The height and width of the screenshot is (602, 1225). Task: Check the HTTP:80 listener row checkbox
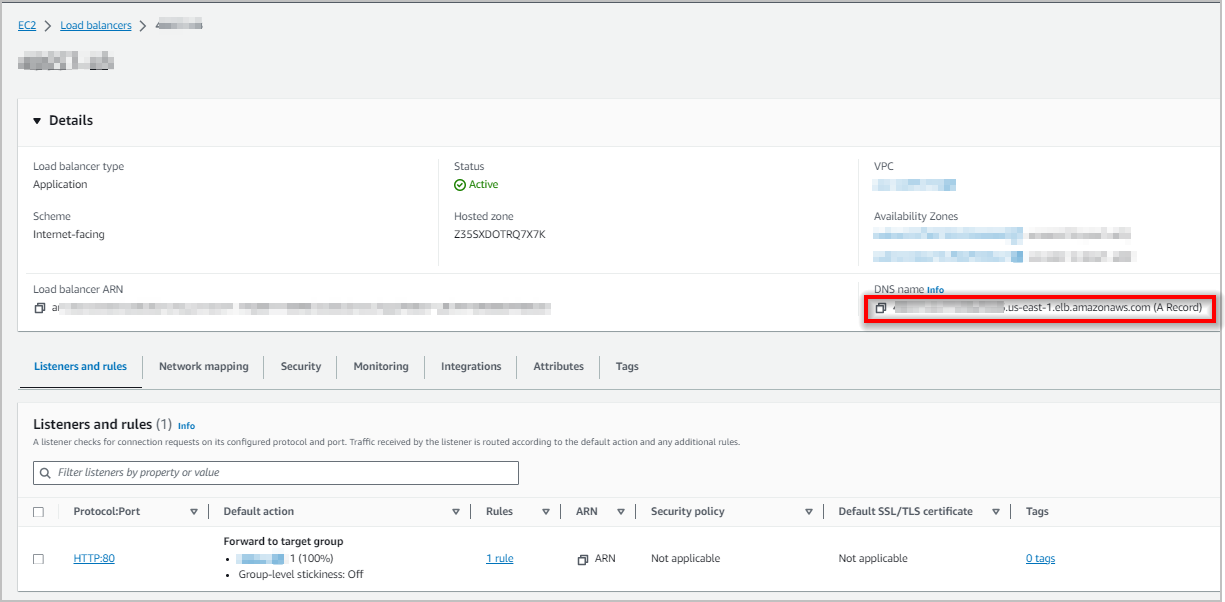pyautogui.click(x=39, y=559)
